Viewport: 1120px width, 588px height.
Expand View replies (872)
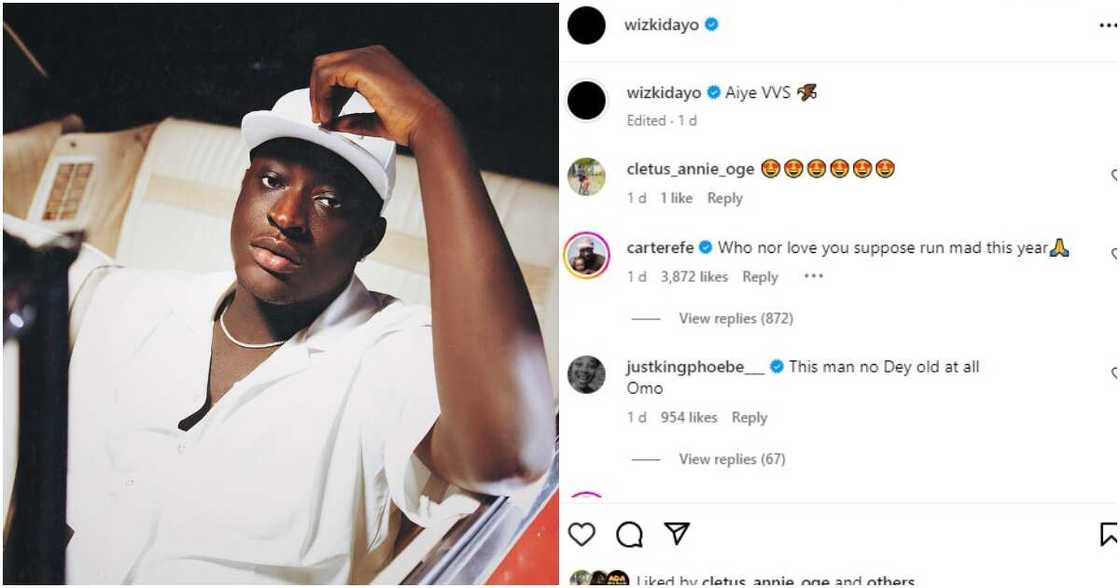735,319
